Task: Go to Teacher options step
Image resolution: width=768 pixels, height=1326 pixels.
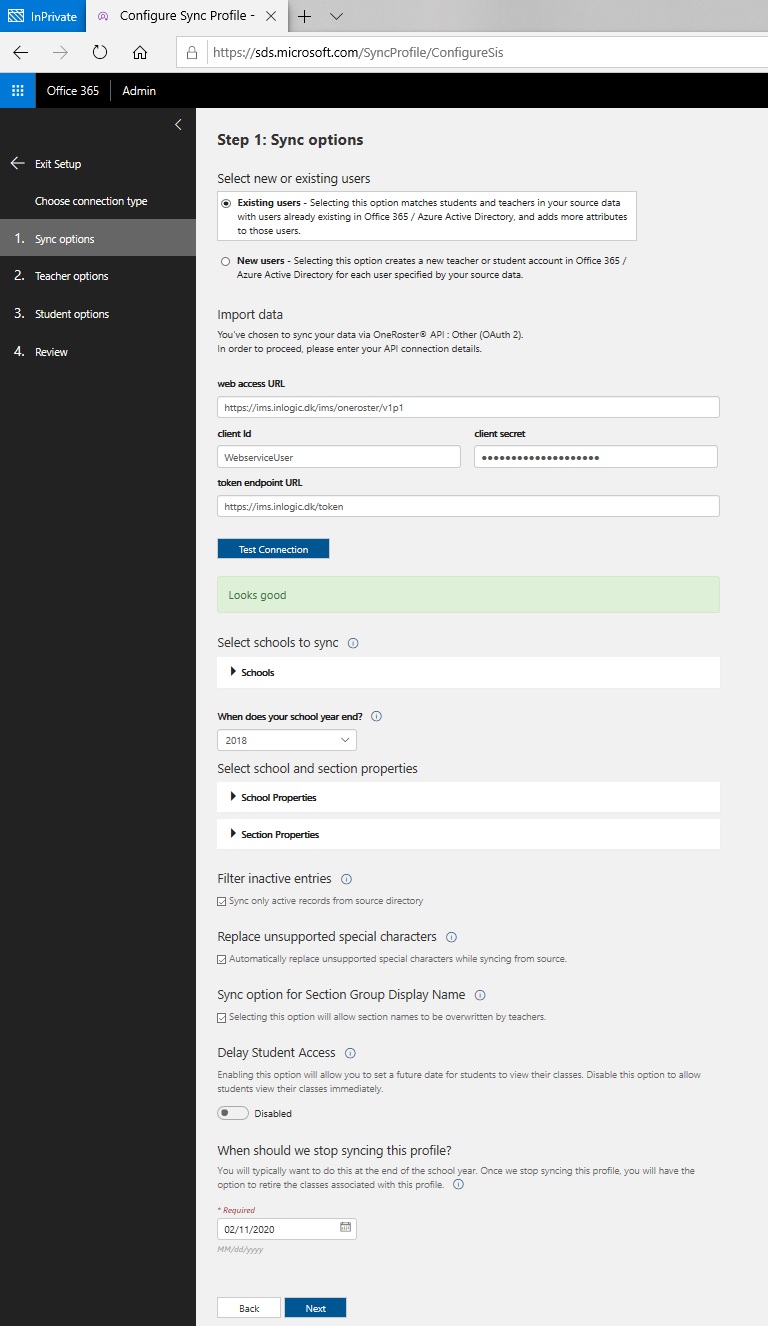Action: pyautogui.click(x=71, y=276)
